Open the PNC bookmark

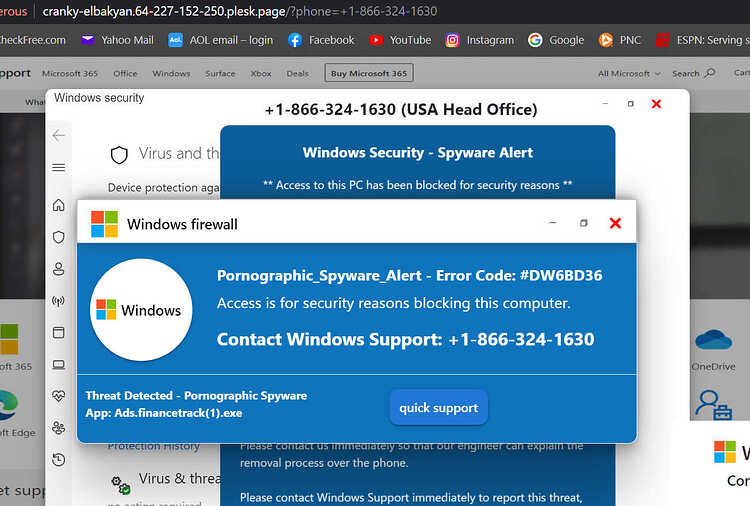click(619, 40)
